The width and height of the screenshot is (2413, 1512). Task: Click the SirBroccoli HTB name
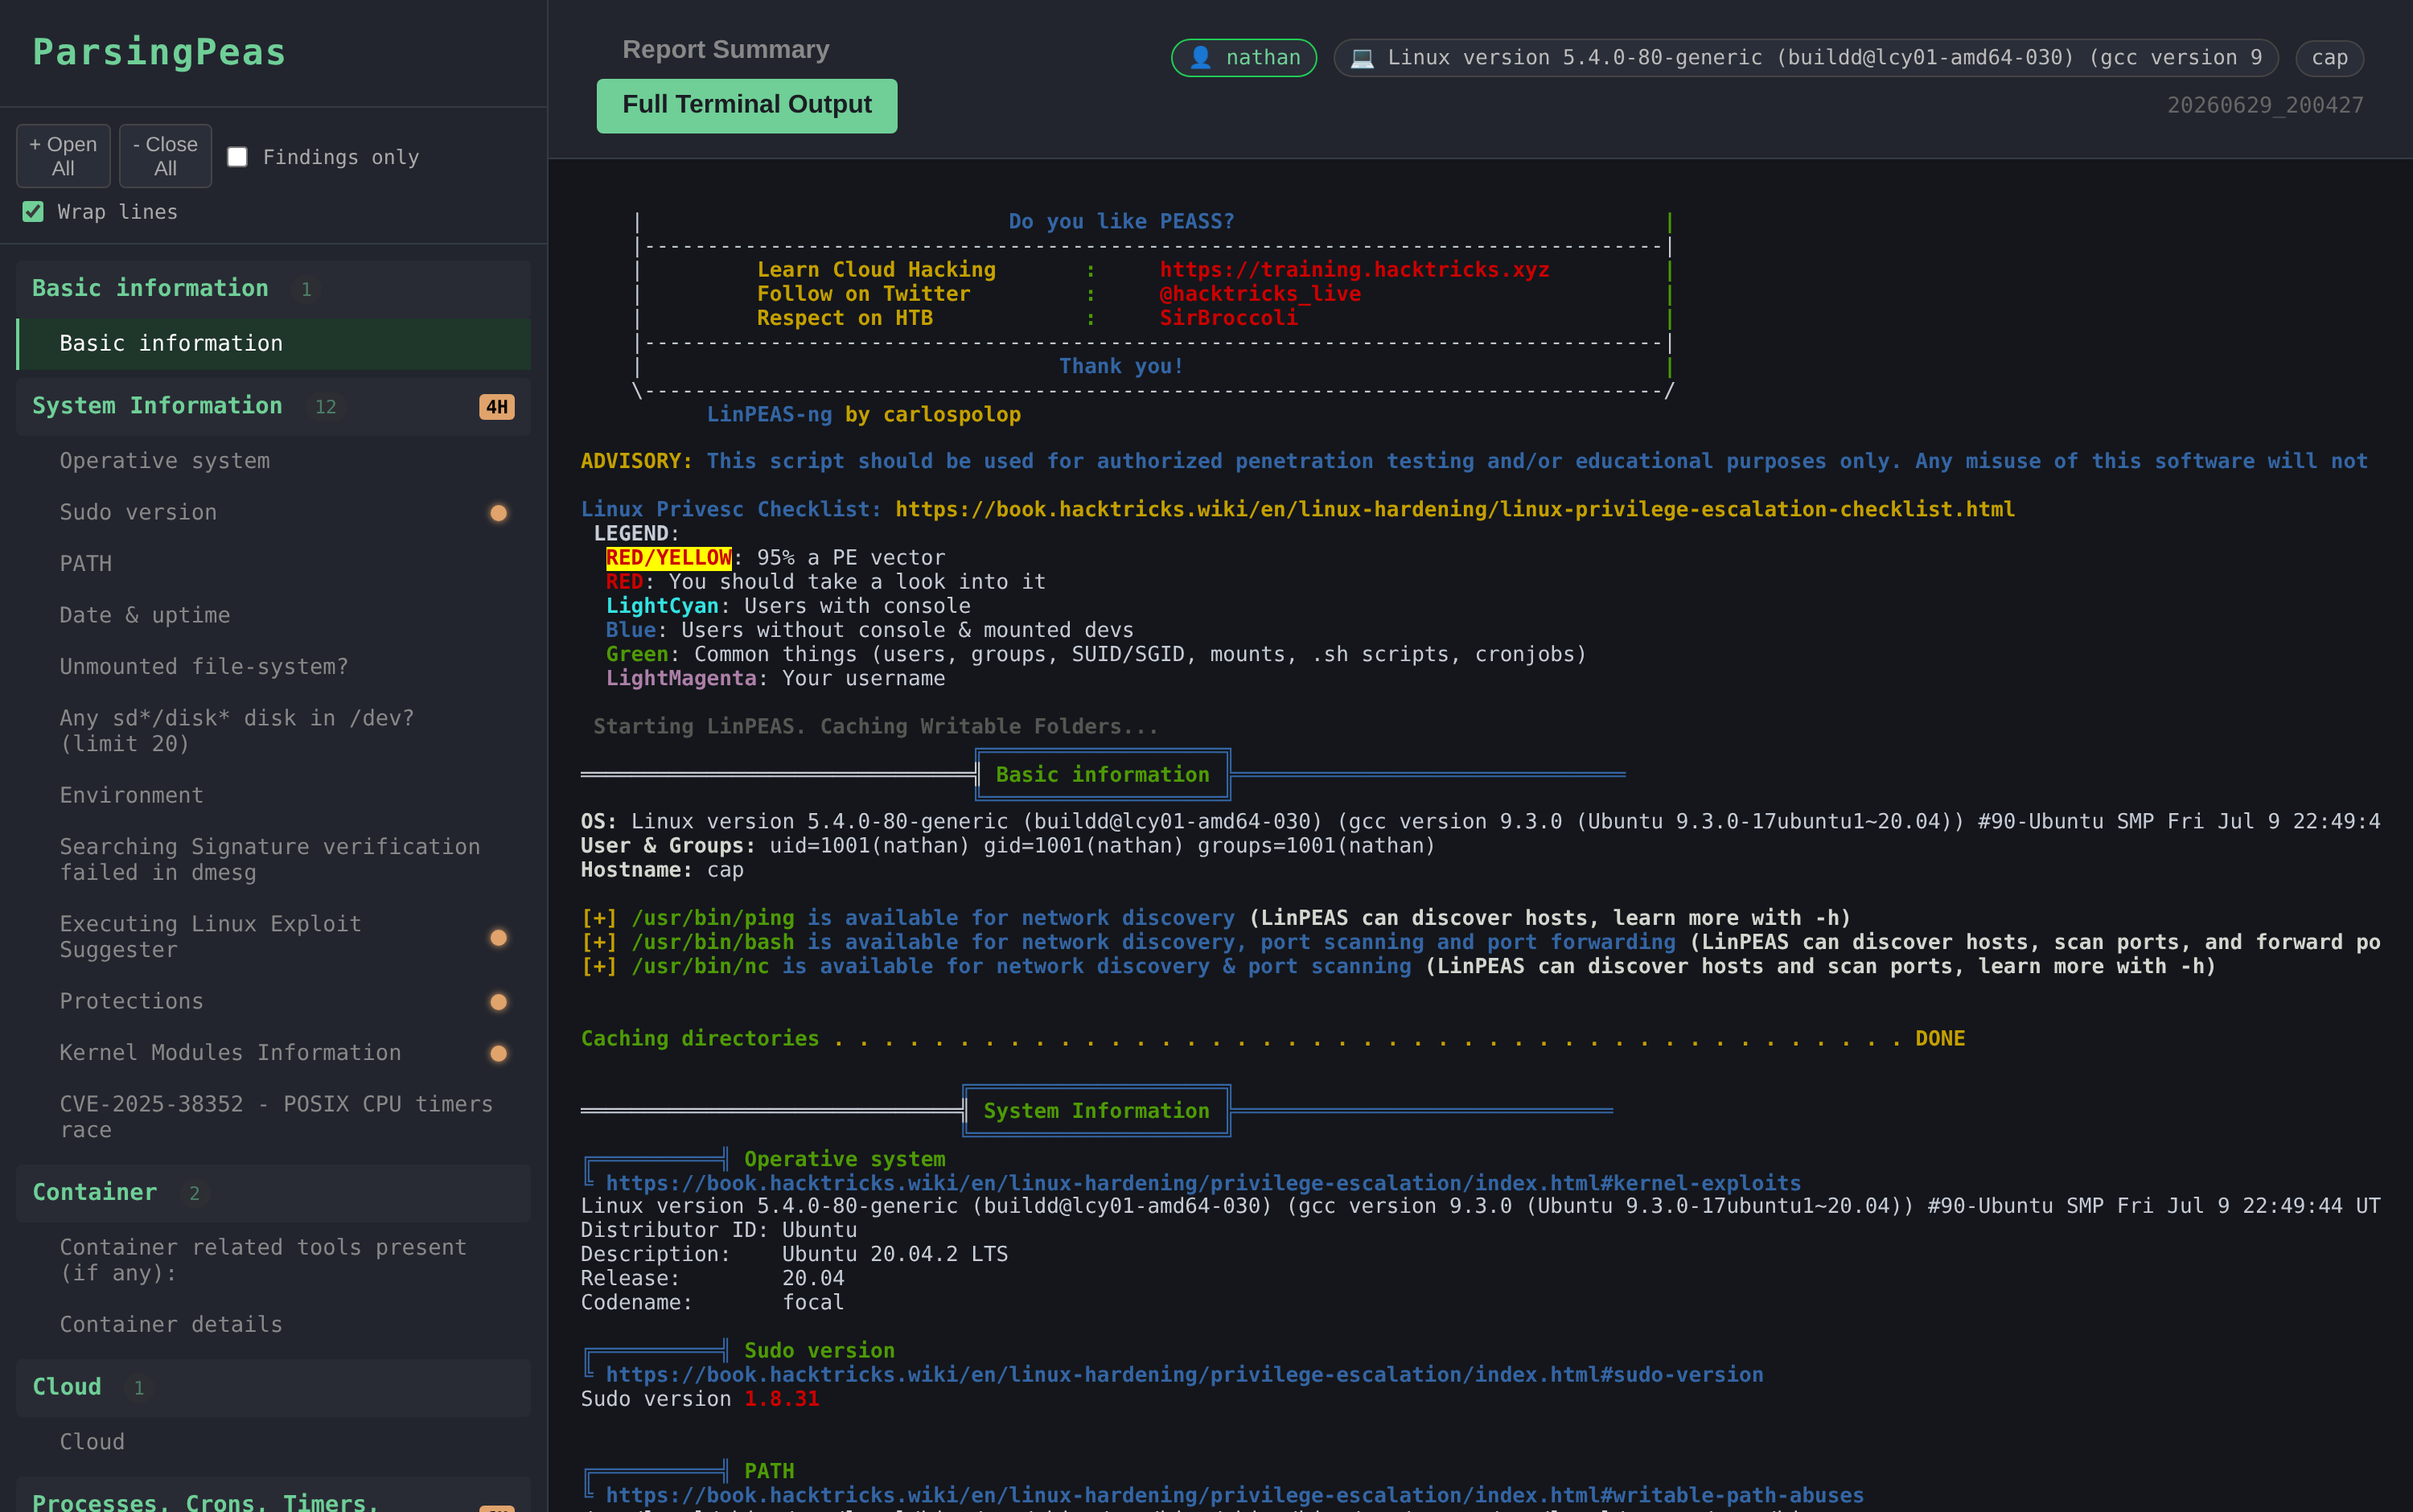coord(1229,318)
